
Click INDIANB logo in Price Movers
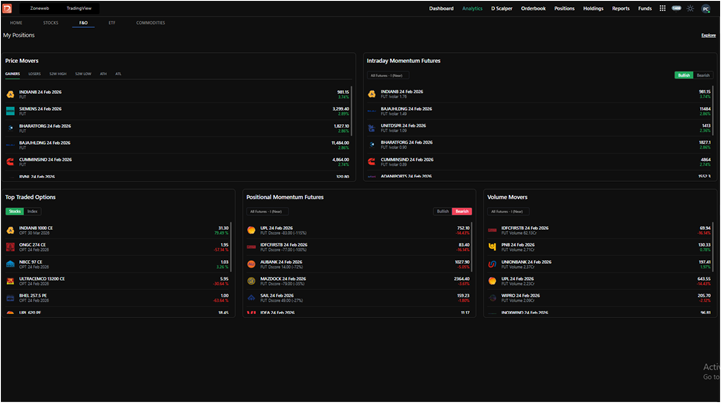tap(10, 94)
